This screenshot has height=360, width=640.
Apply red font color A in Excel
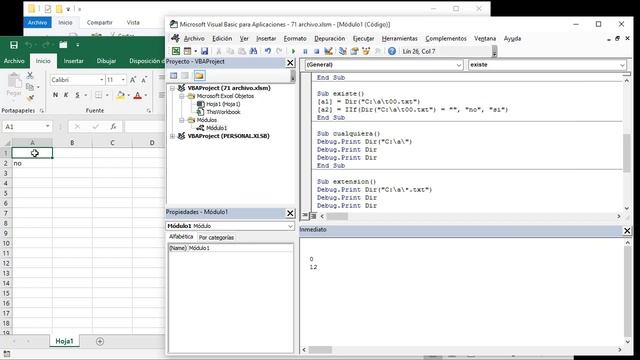click(x=138, y=96)
